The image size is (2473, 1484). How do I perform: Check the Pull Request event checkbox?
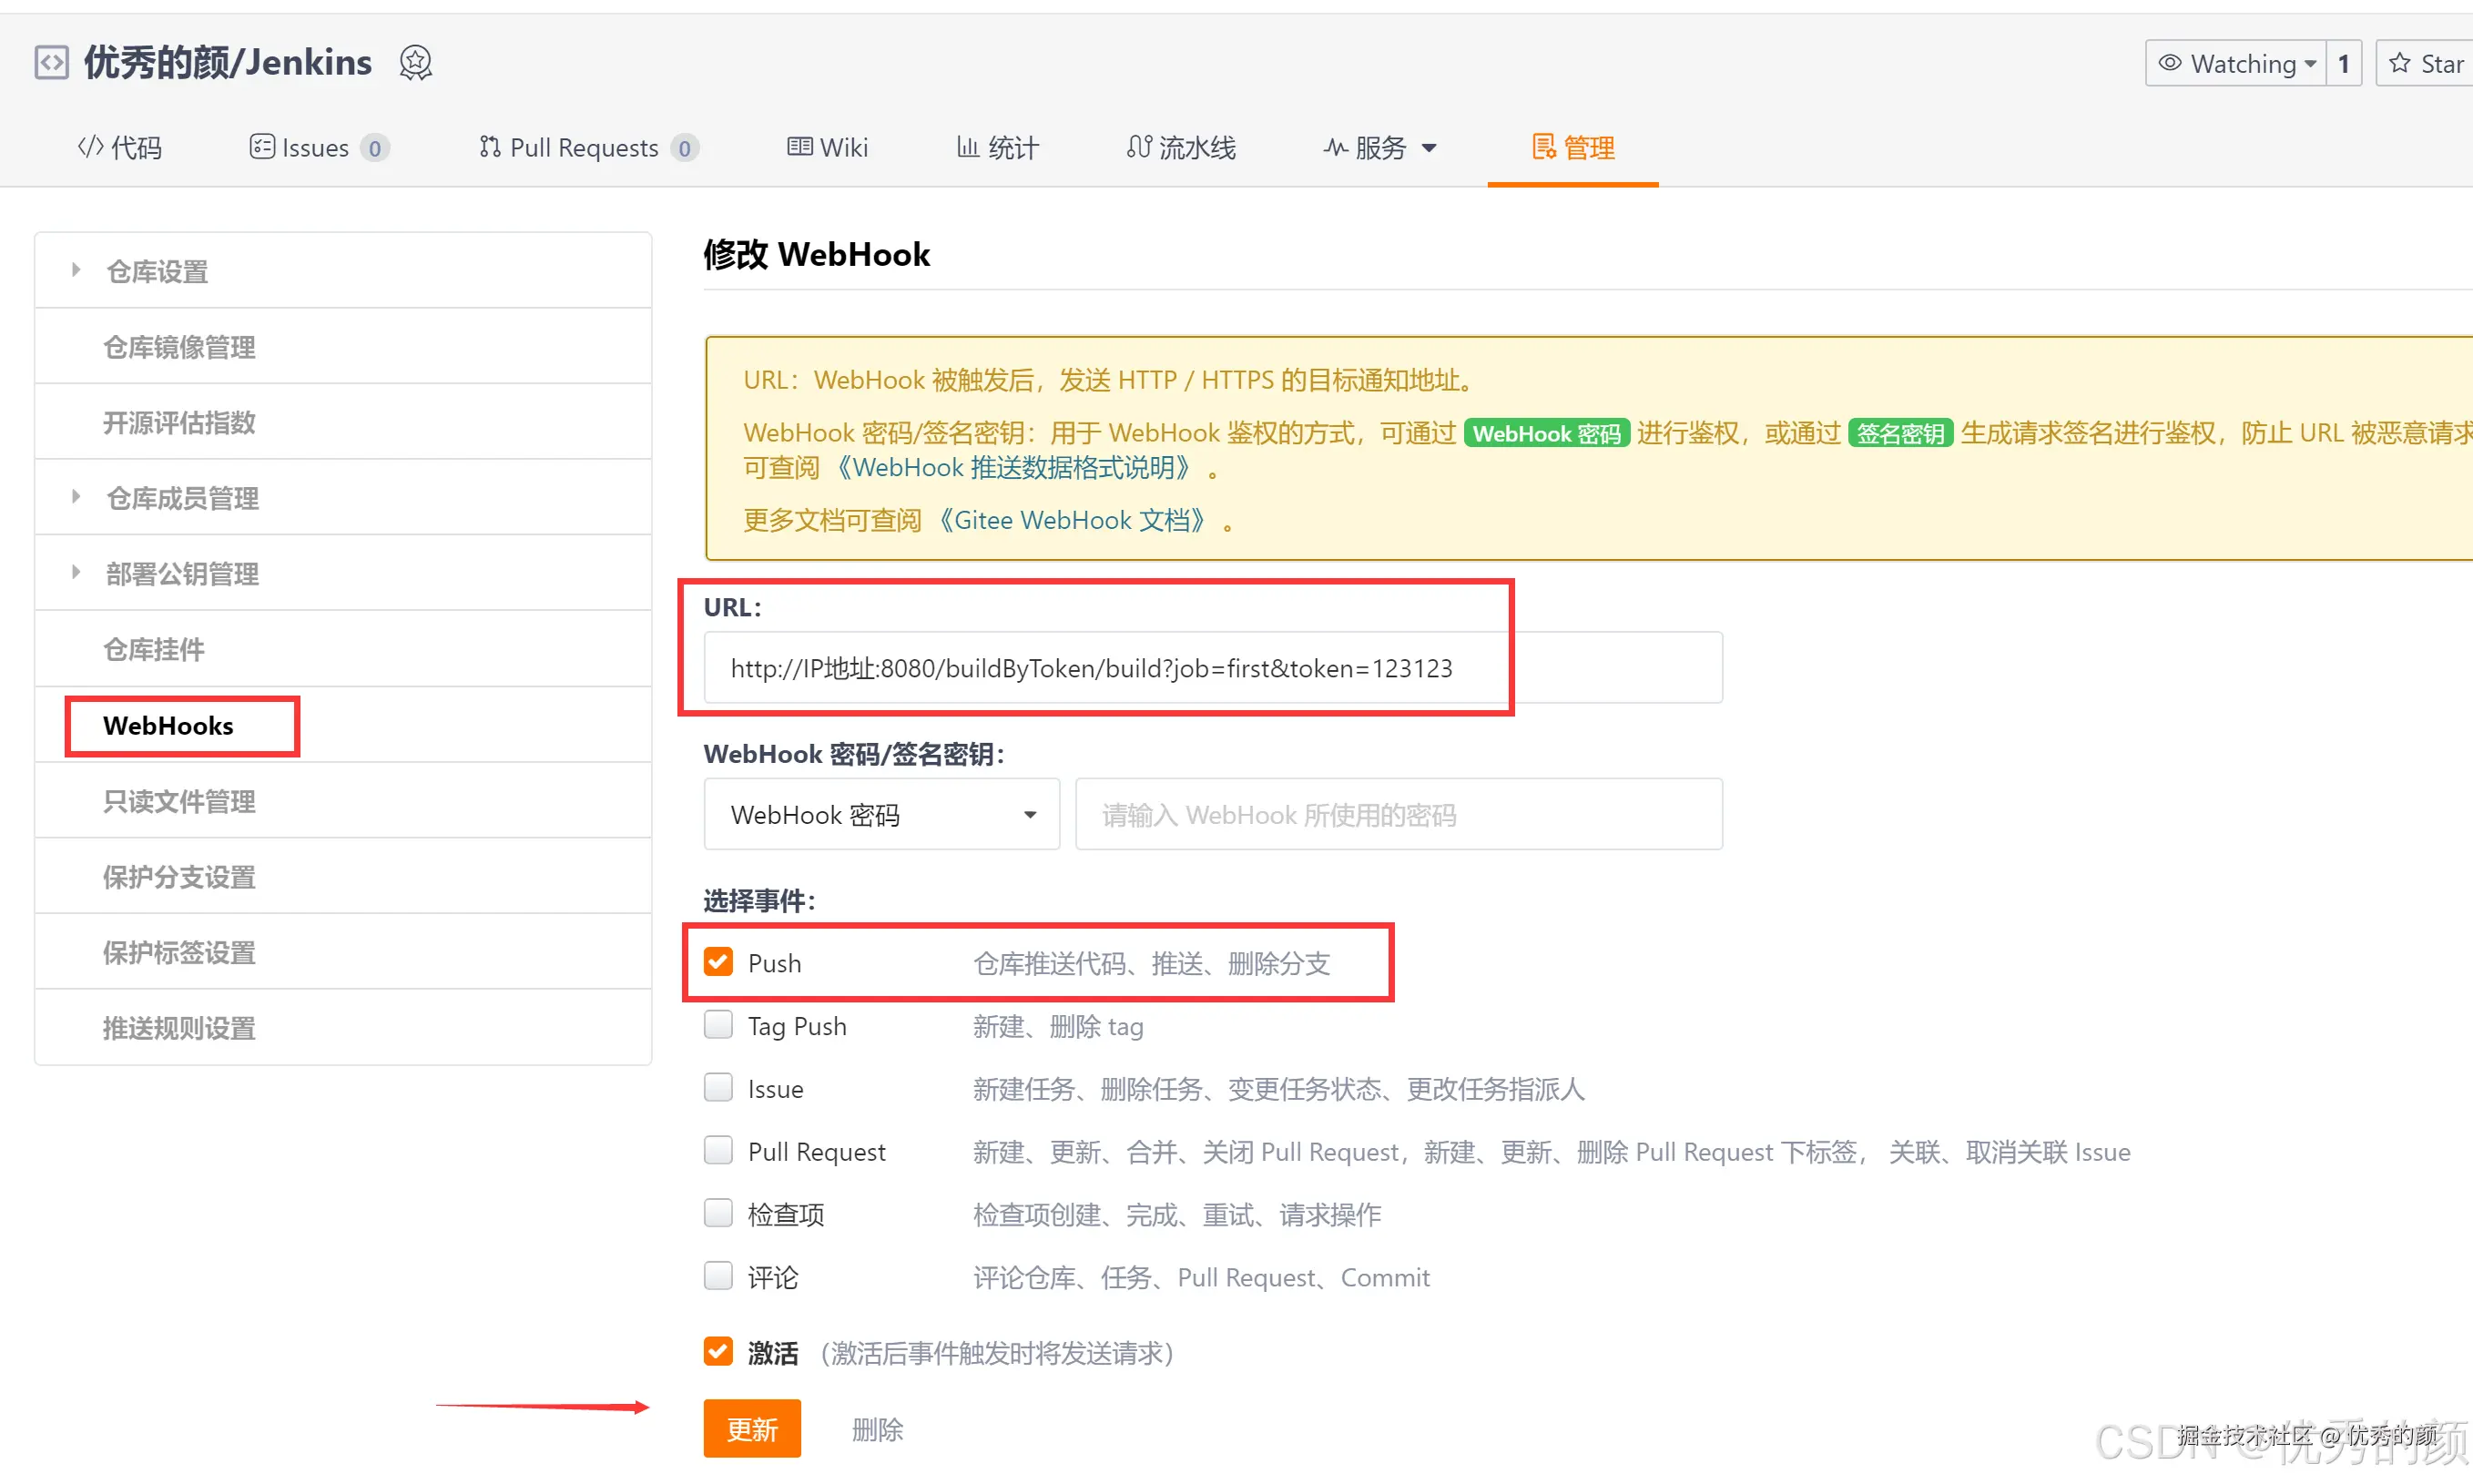[718, 1150]
